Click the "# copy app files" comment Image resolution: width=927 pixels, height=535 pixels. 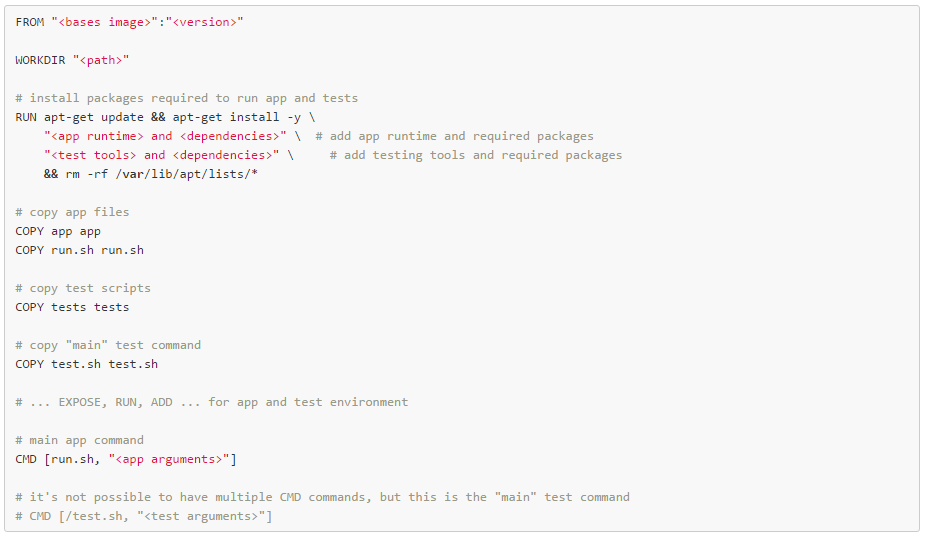[72, 212]
